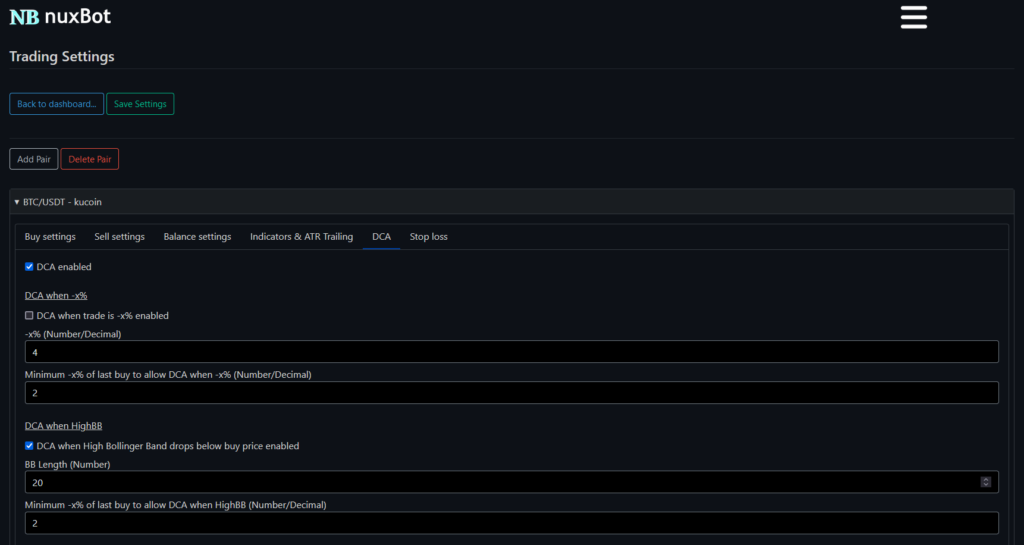The image size is (1024, 545).
Task: Enable DCA when trade is -x% checkbox
Action: click(29, 315)
